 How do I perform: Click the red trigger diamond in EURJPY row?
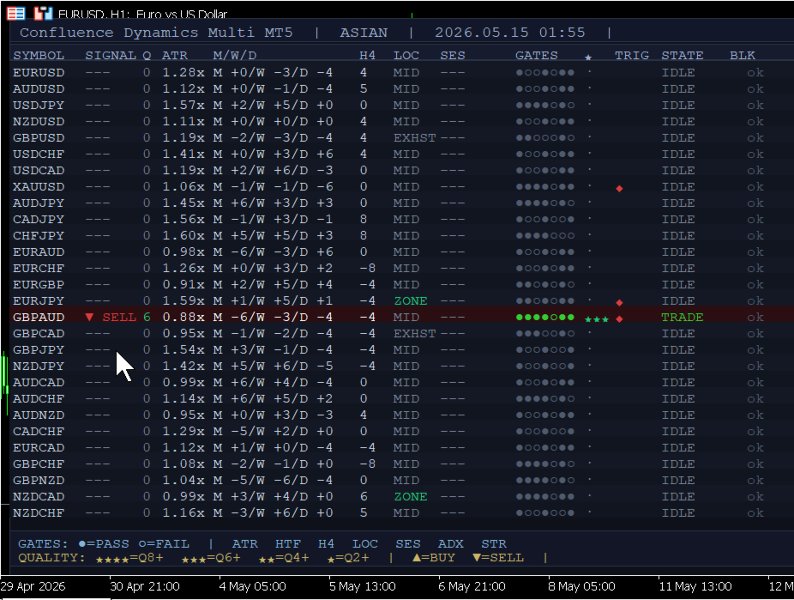619,303
